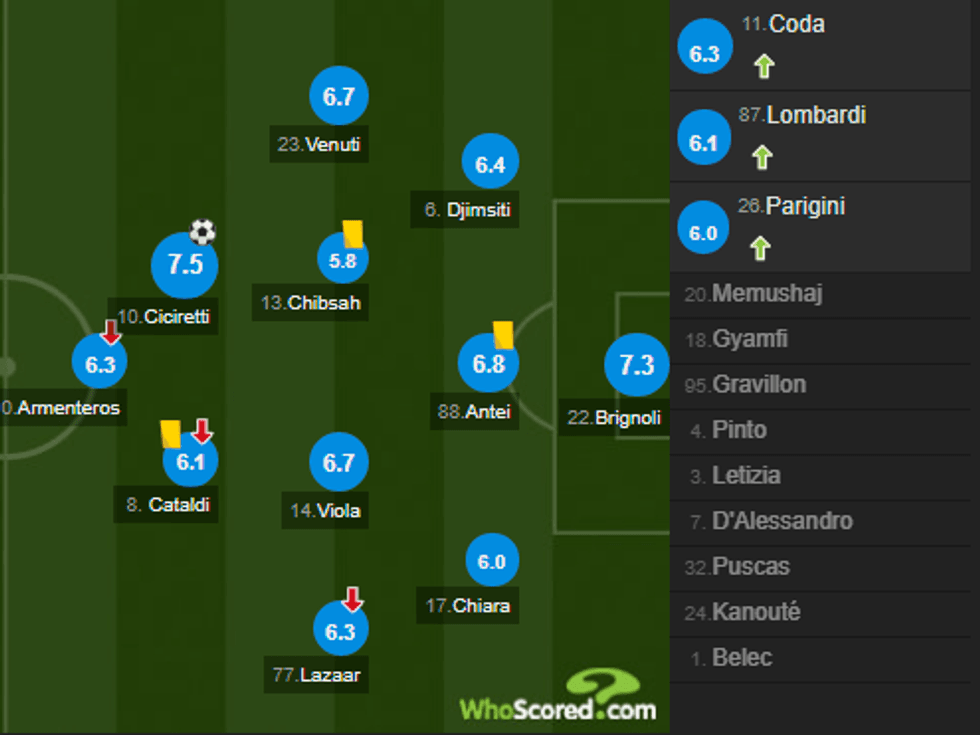Open Venuti's 6.7 rating bubble

[x=338, y=96]
